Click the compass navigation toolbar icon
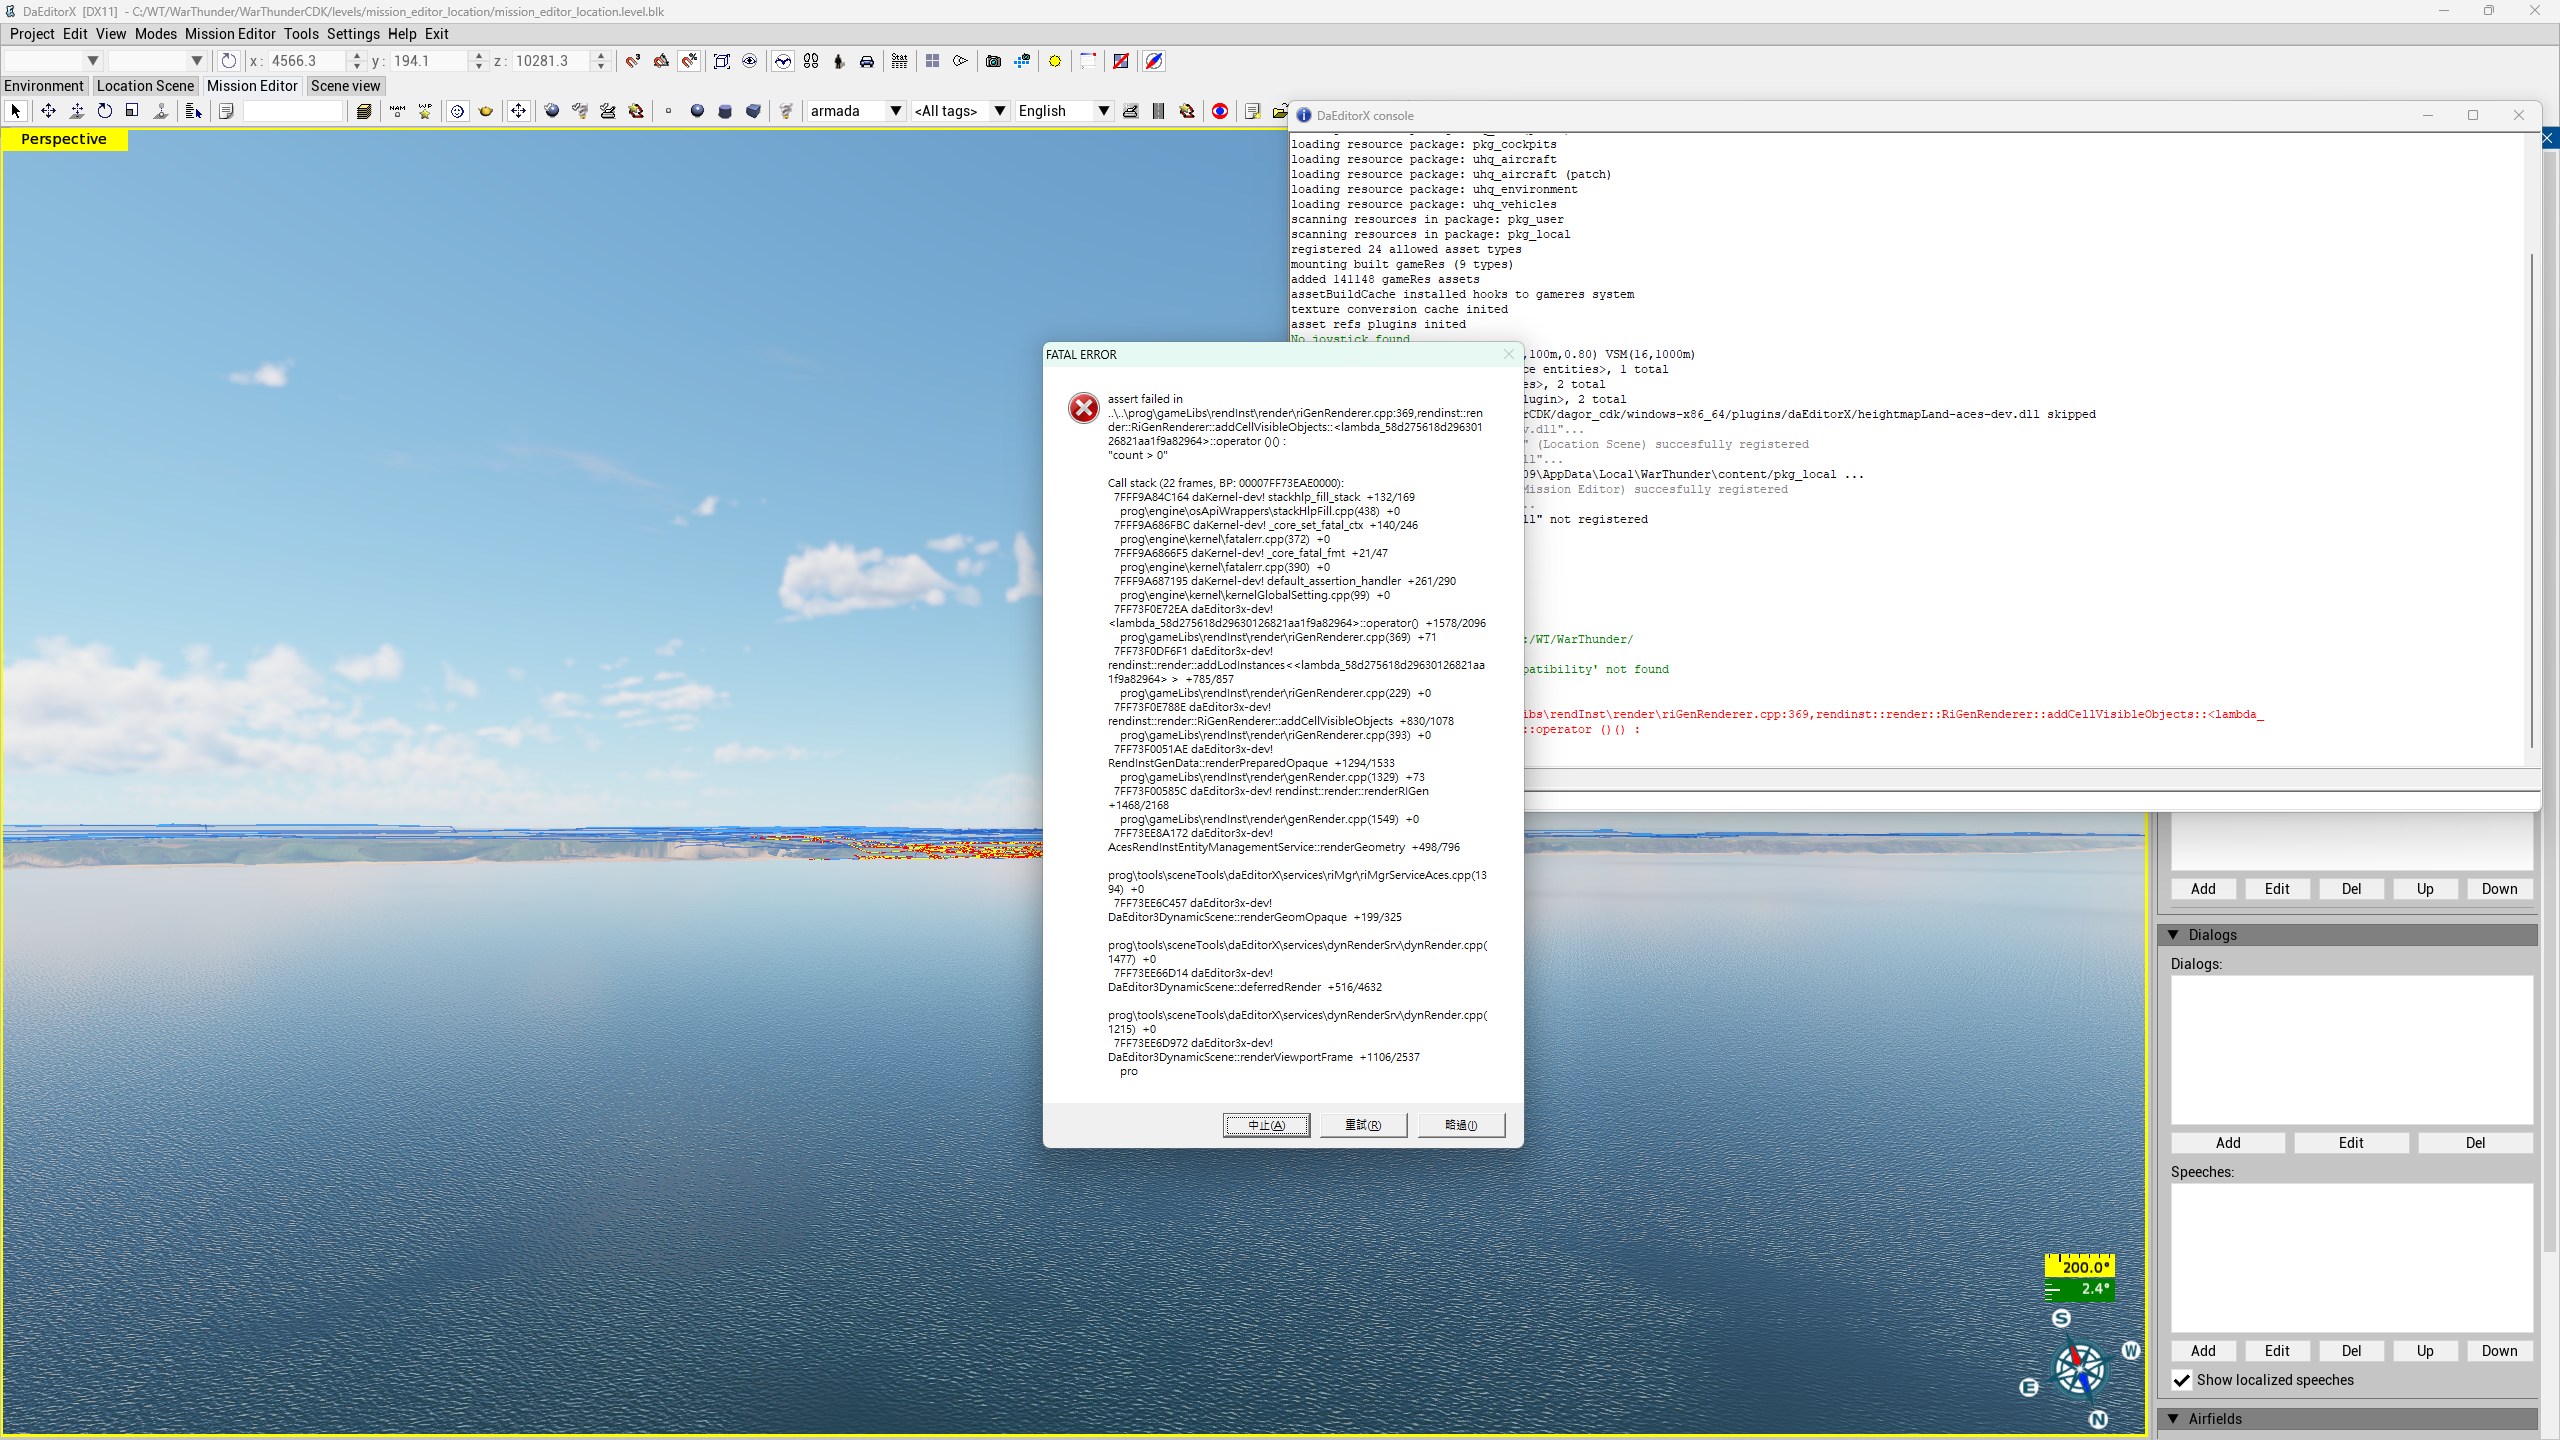This screenshot has height=1440, width=2560. [x=1153, y=61]
